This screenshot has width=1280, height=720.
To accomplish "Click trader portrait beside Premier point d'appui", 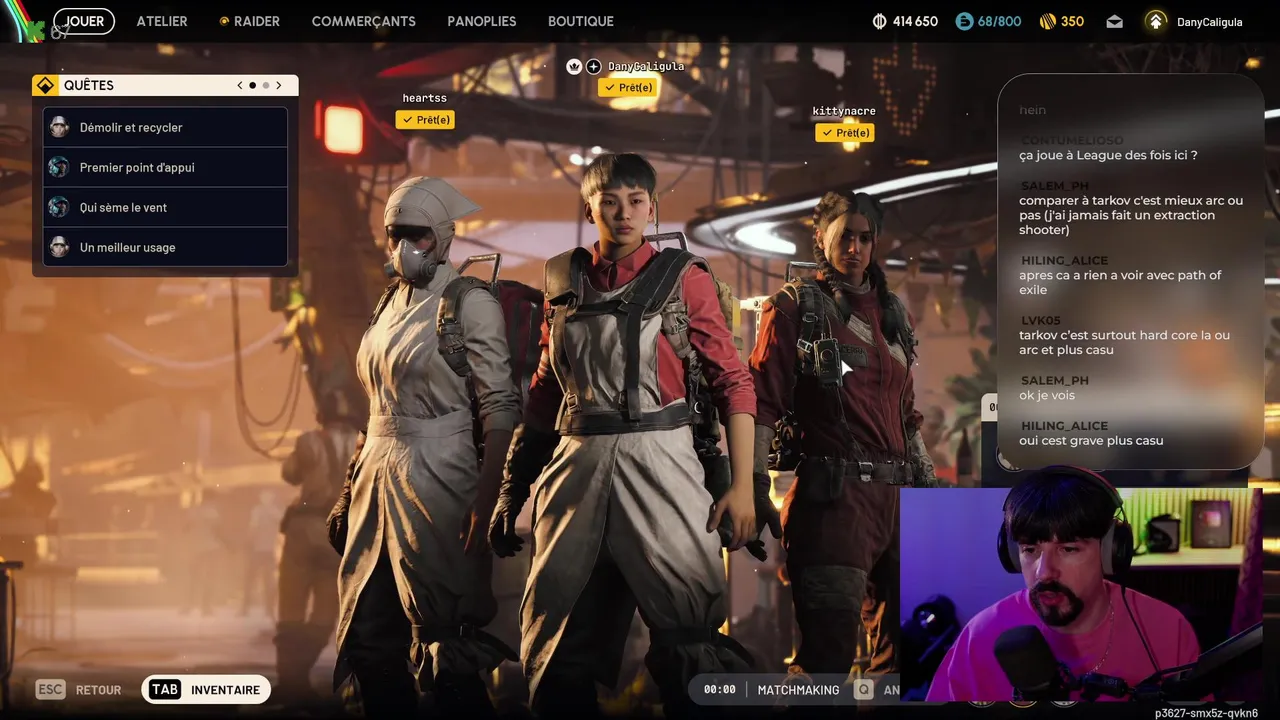I will click(x=59, y=167).
